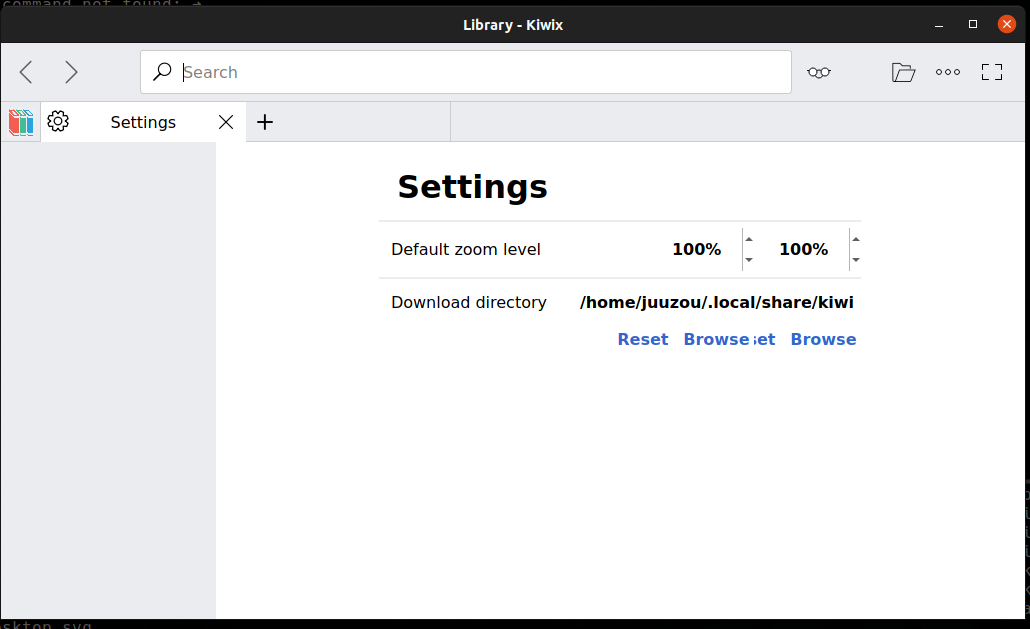Click the download directory path text

tap(716, 302)
